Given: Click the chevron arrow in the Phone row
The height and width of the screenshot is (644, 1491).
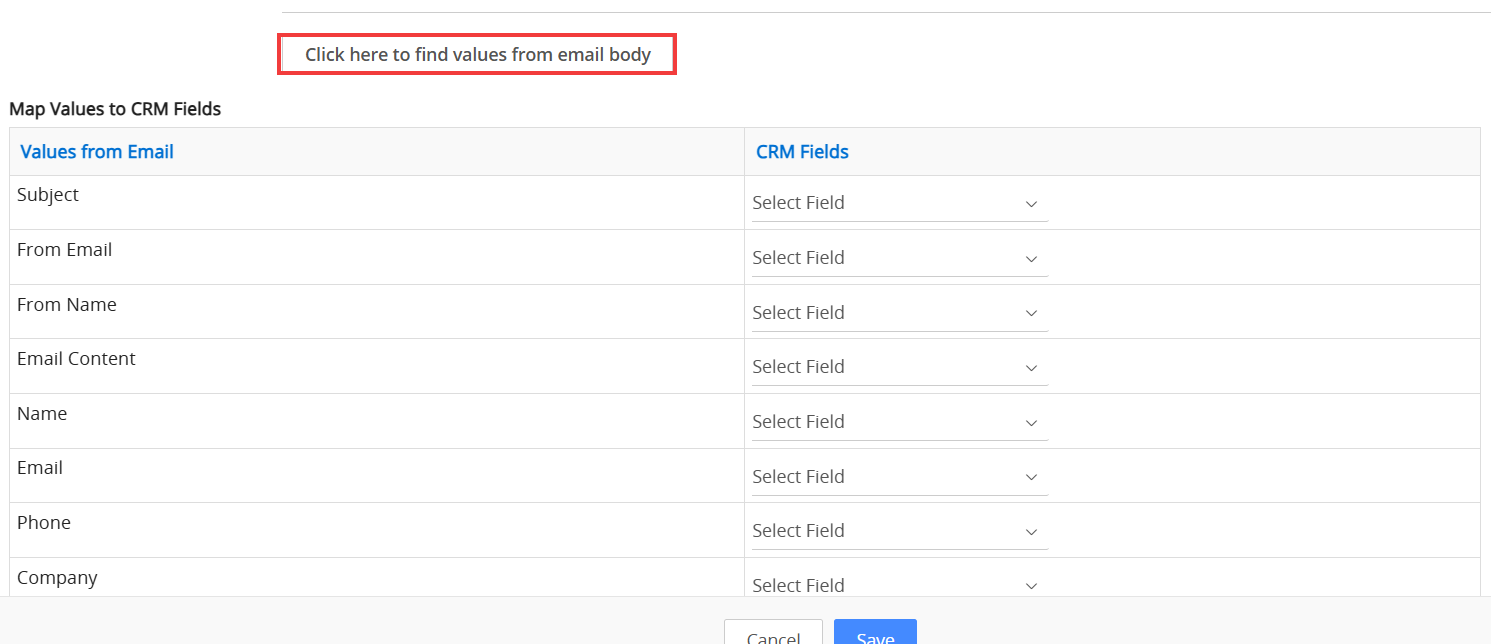Looking at the screenshot, I should coord(1031,532).
